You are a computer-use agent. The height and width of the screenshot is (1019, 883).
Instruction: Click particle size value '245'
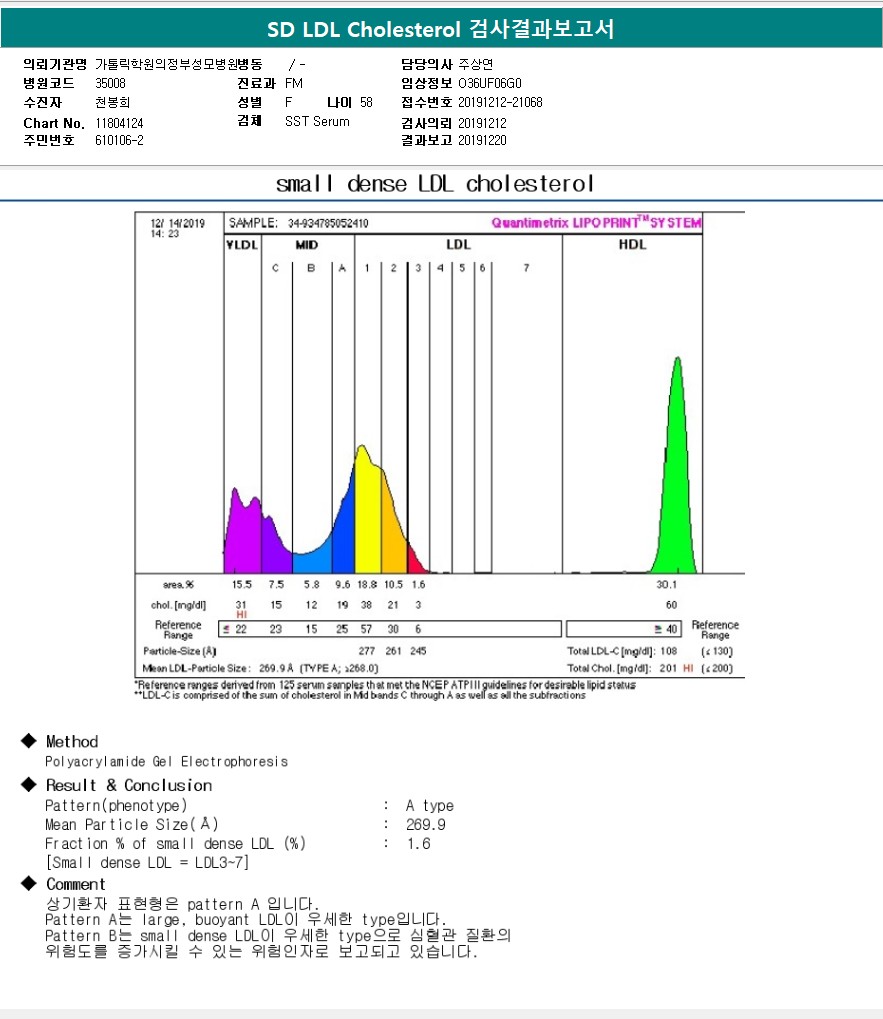tap(418, 651)
